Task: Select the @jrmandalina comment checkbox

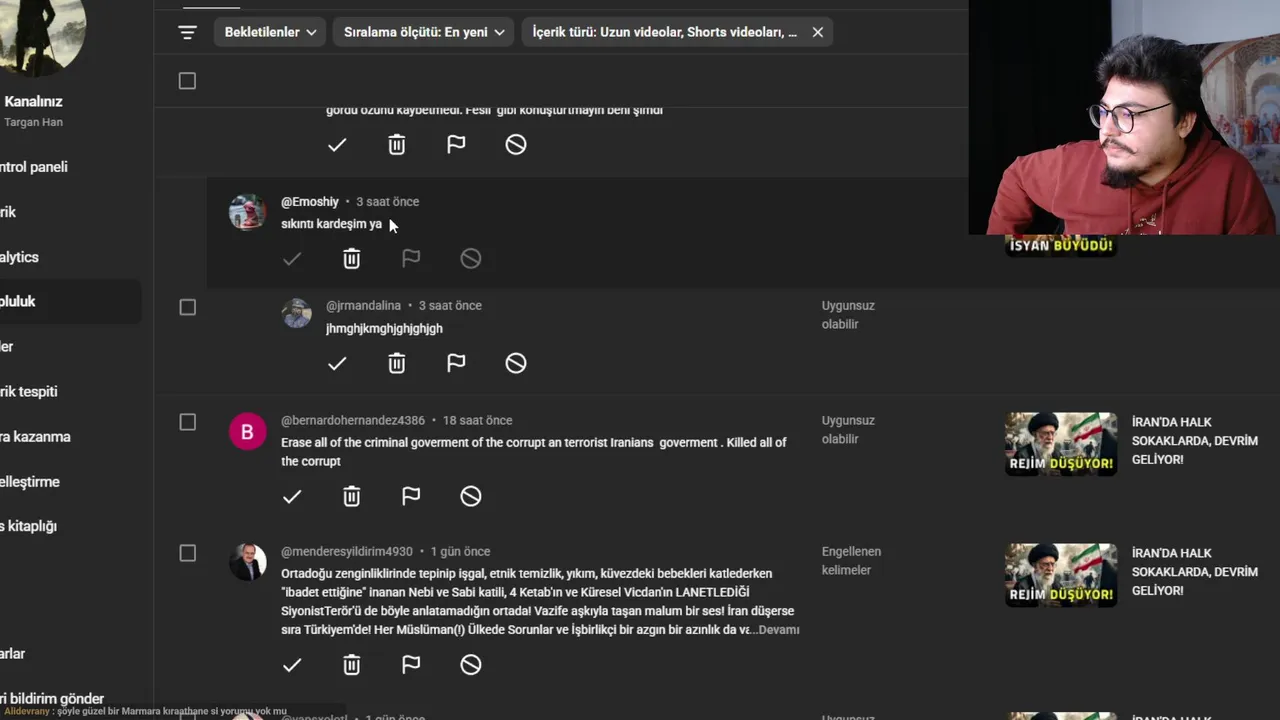Action: pyautogui.click(x=187, y=307)
